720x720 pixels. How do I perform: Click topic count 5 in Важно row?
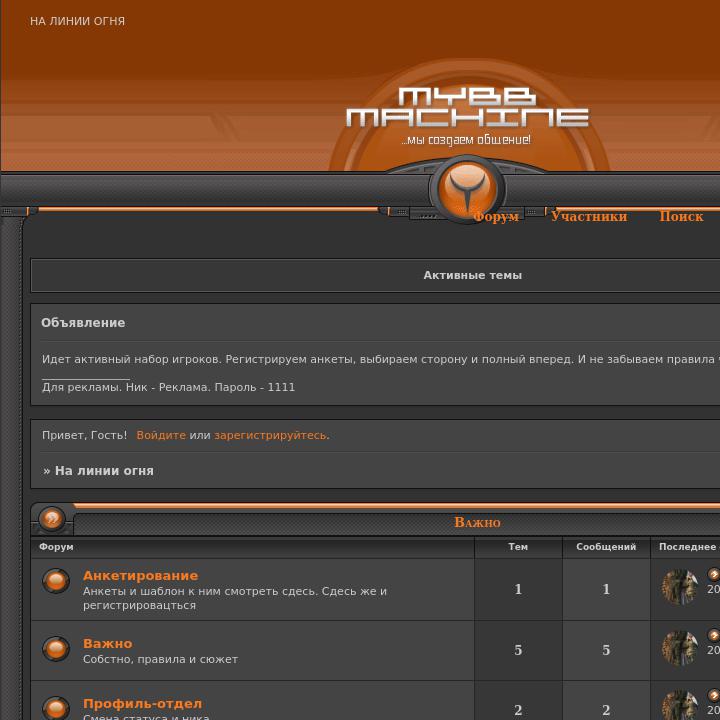tap(518, 650)
